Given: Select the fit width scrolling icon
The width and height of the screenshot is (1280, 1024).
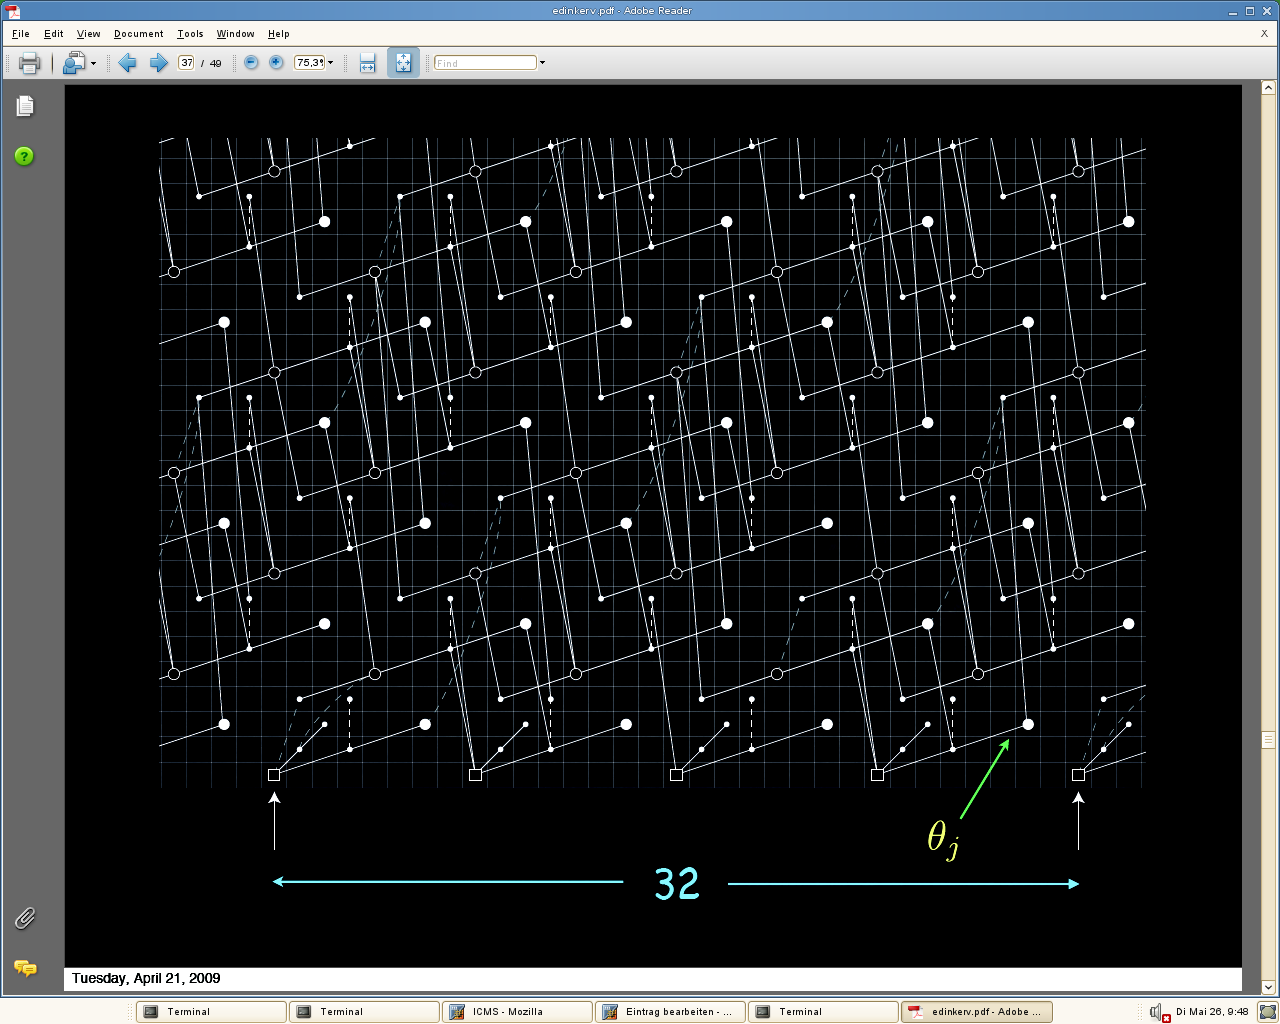Looking at the screenshot, I should pyautogui.click(x=367, y=63).
